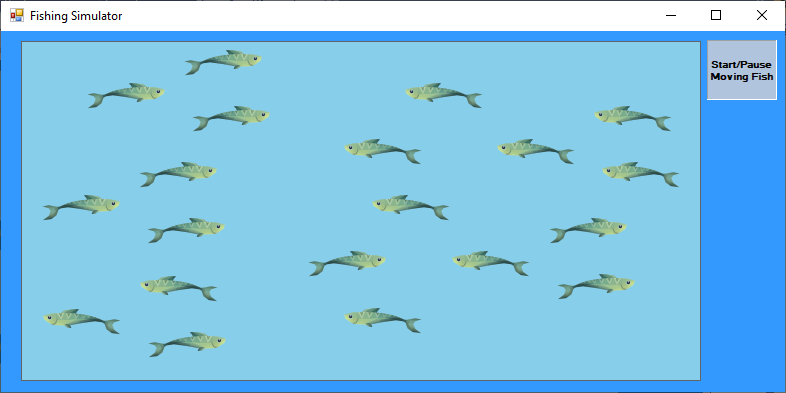This screenshot has height=393, width=786.
Task: Select the only right-facing fish in the middle area
Action: pyautogui.click(x=347, y=264)
